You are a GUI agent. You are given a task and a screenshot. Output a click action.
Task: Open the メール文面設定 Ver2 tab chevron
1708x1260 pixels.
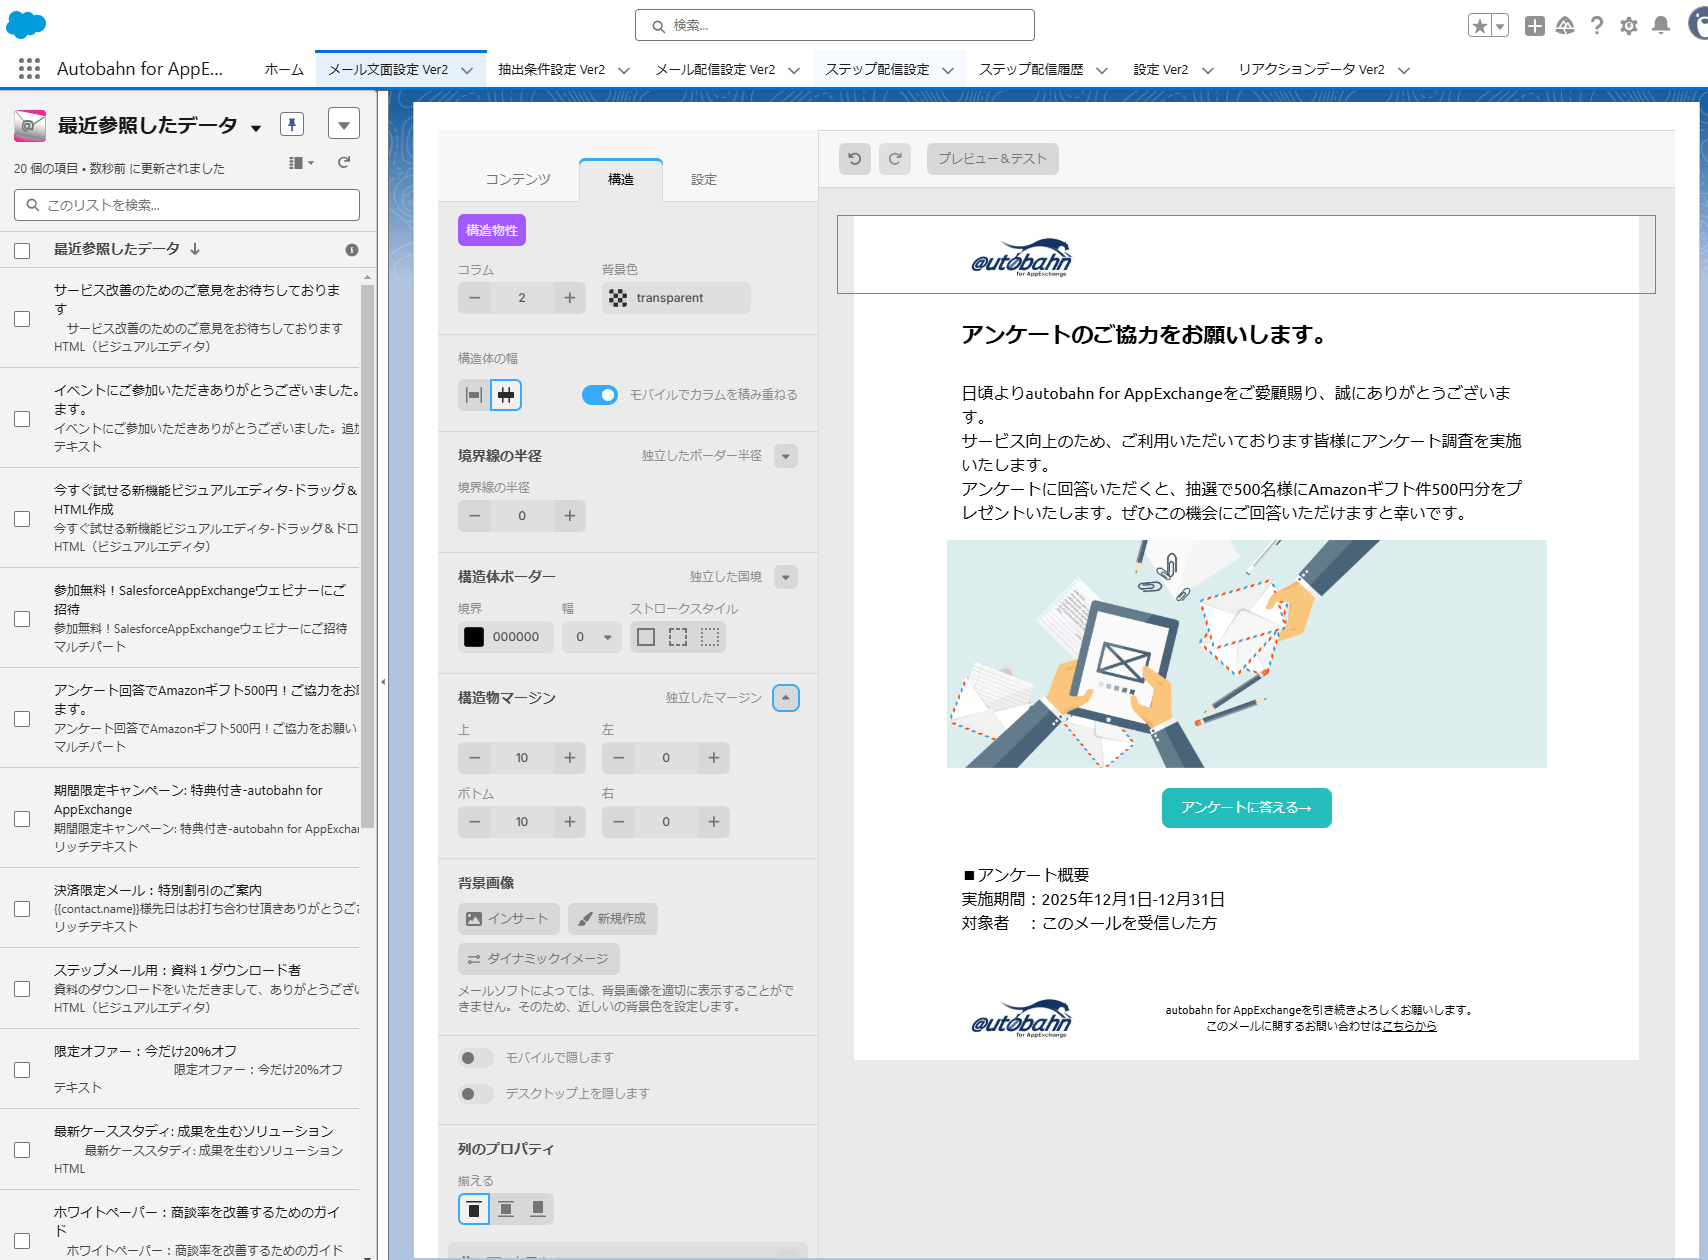click(x=467, y=70)
